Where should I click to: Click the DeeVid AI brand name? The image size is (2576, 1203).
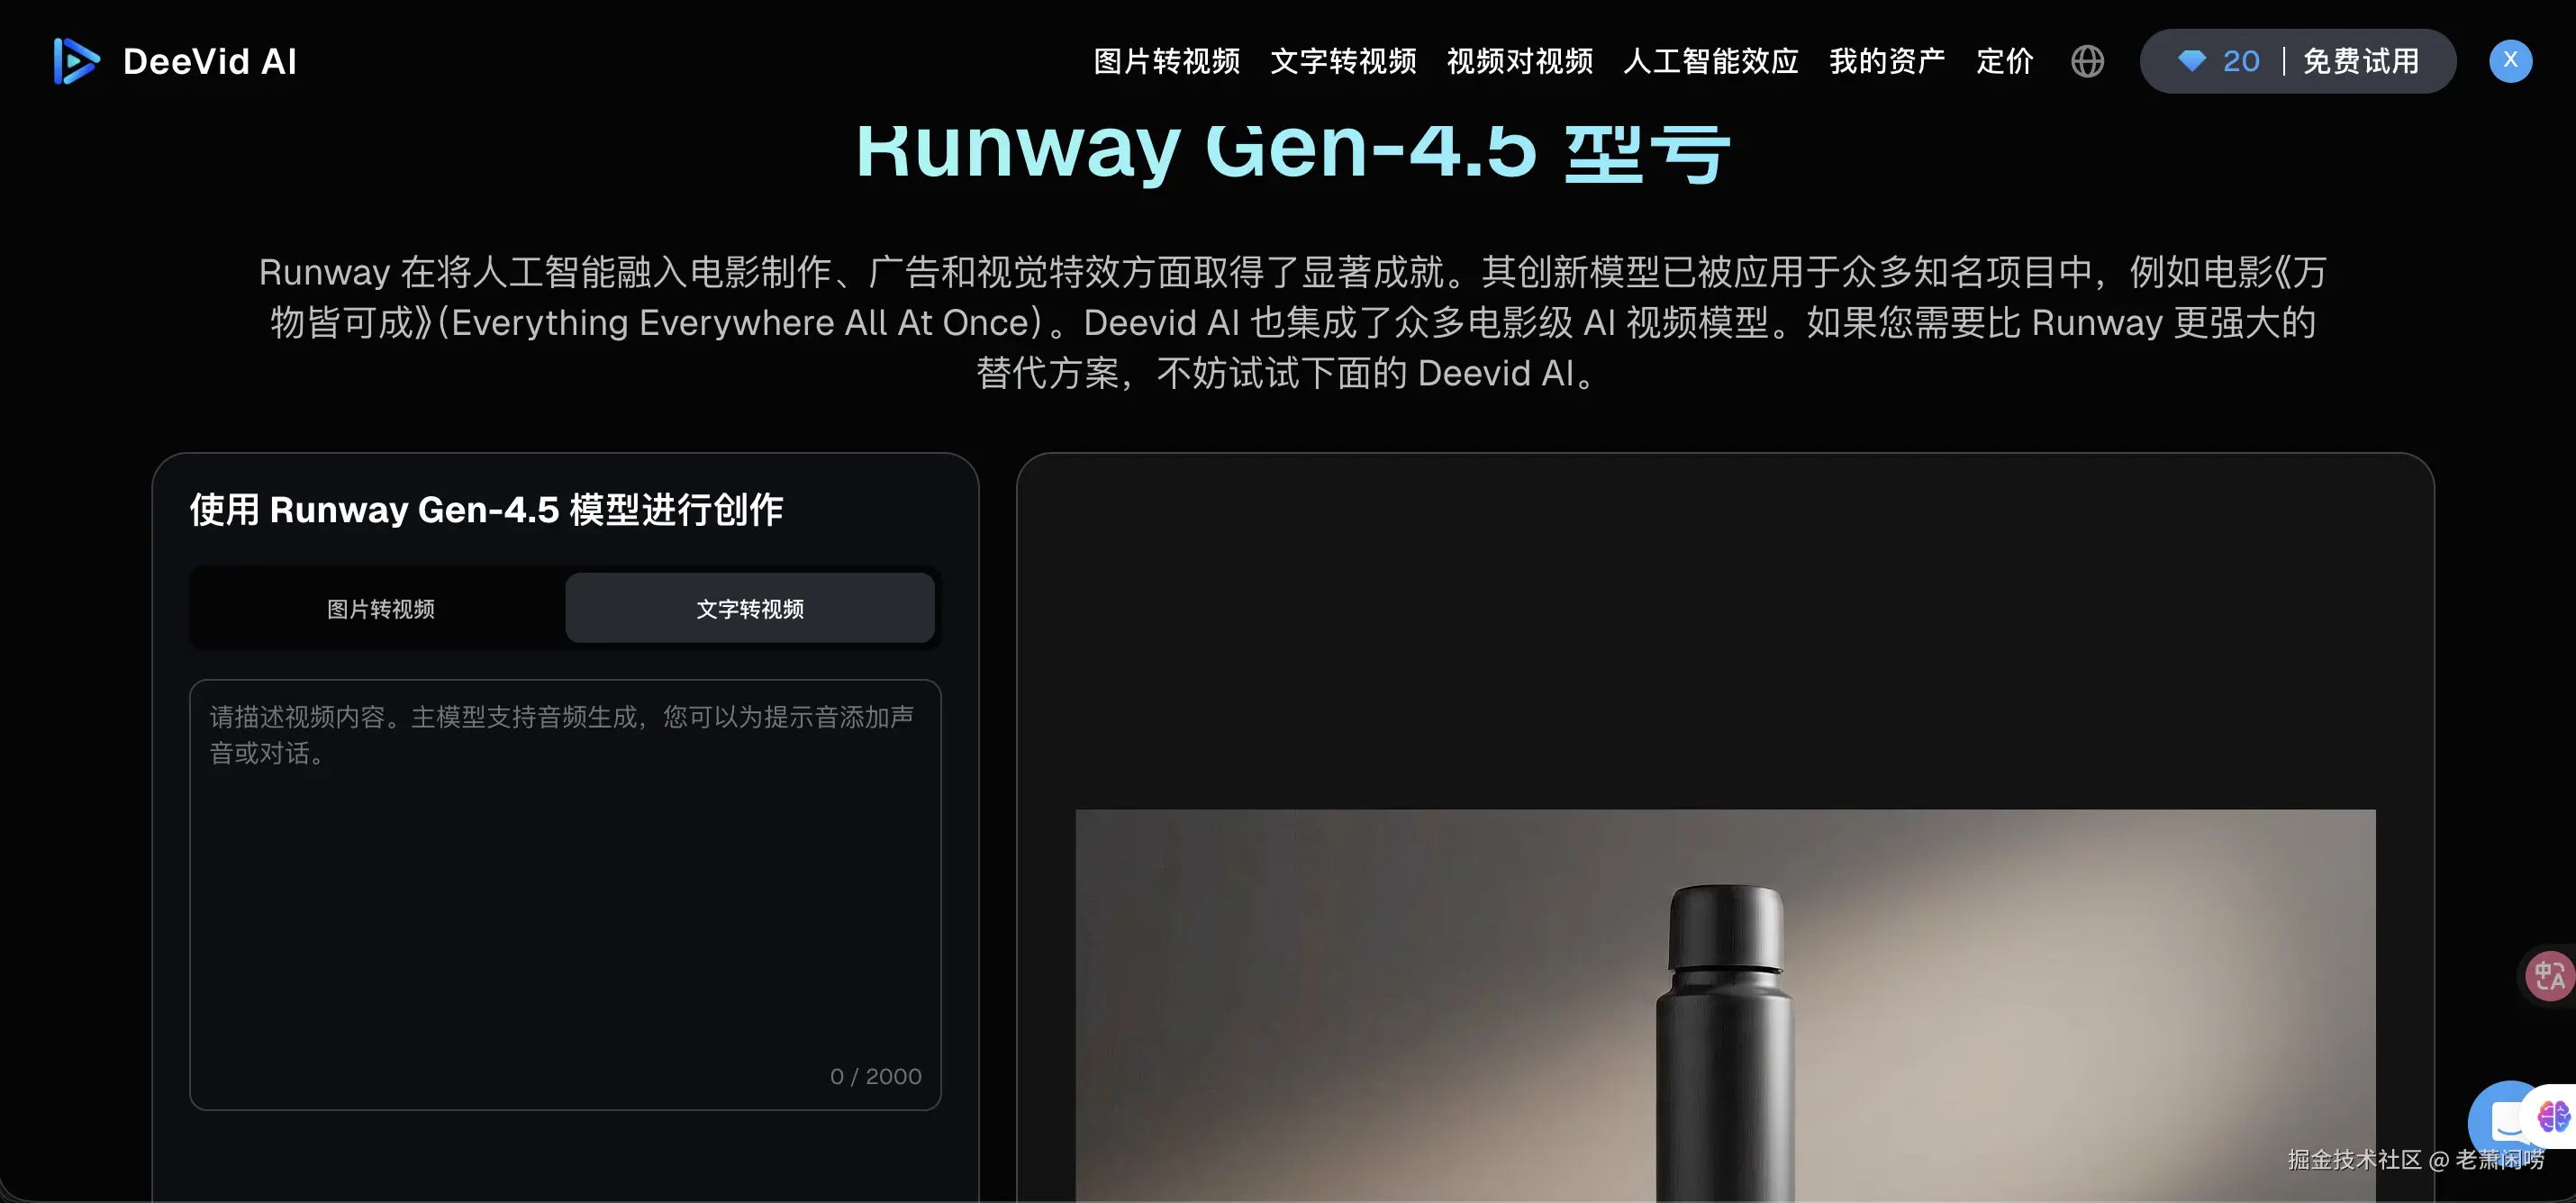[209, 61]
